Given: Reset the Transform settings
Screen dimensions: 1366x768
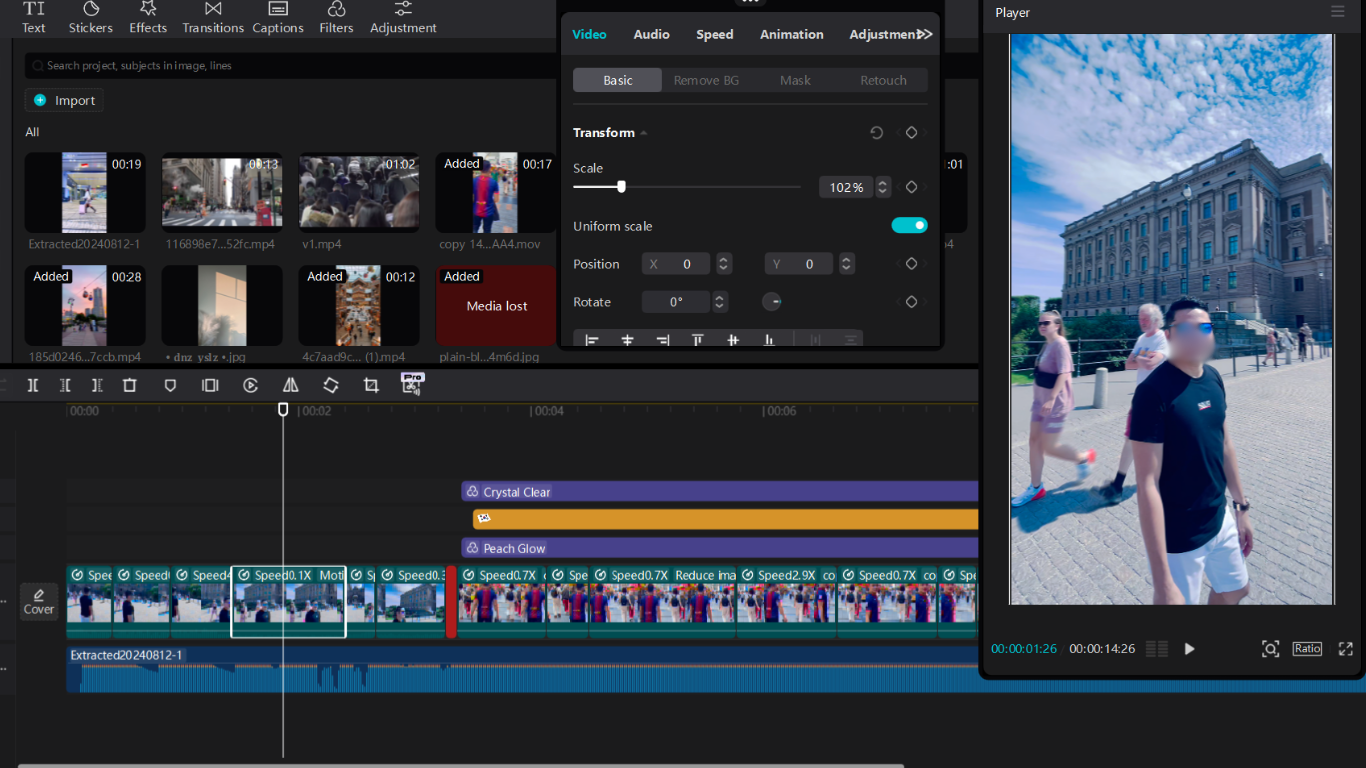Looking at the screenshot, I should [877, 133].
